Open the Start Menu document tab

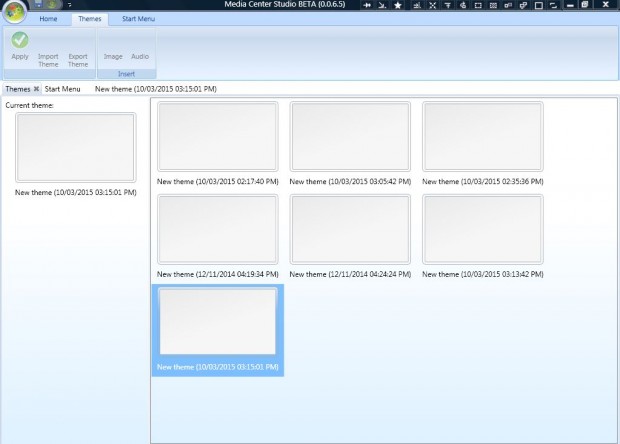62,89
